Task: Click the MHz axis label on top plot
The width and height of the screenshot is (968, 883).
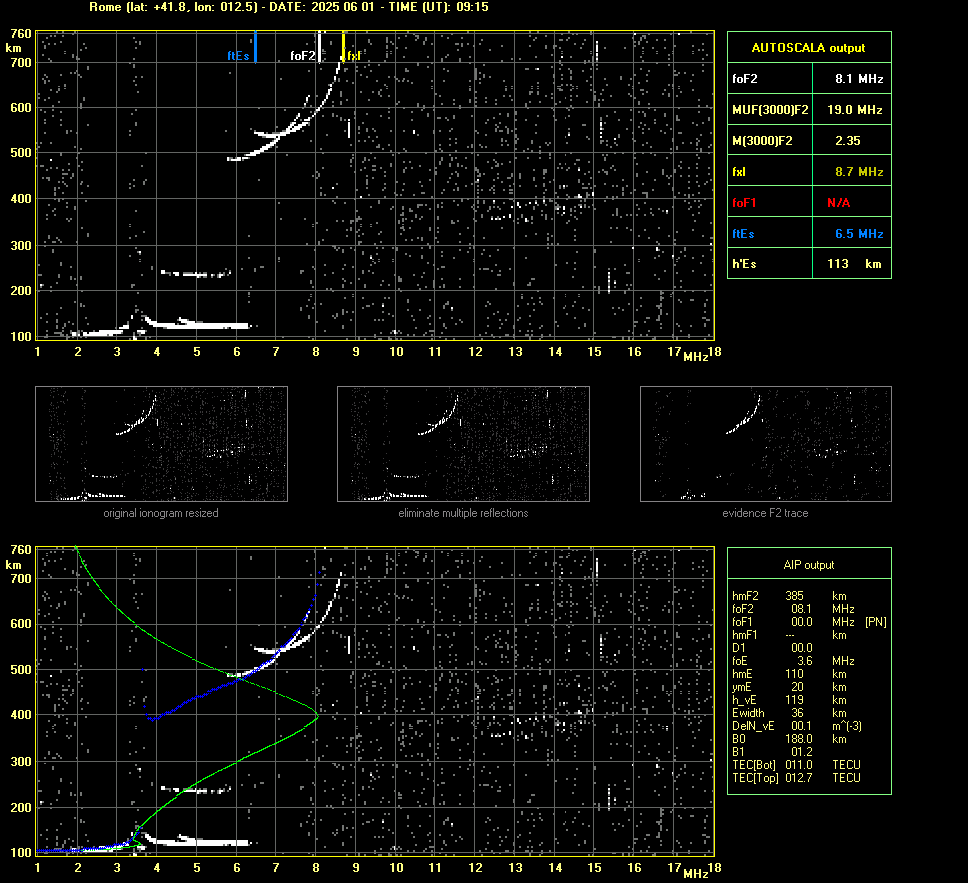Action: [695, 357]
